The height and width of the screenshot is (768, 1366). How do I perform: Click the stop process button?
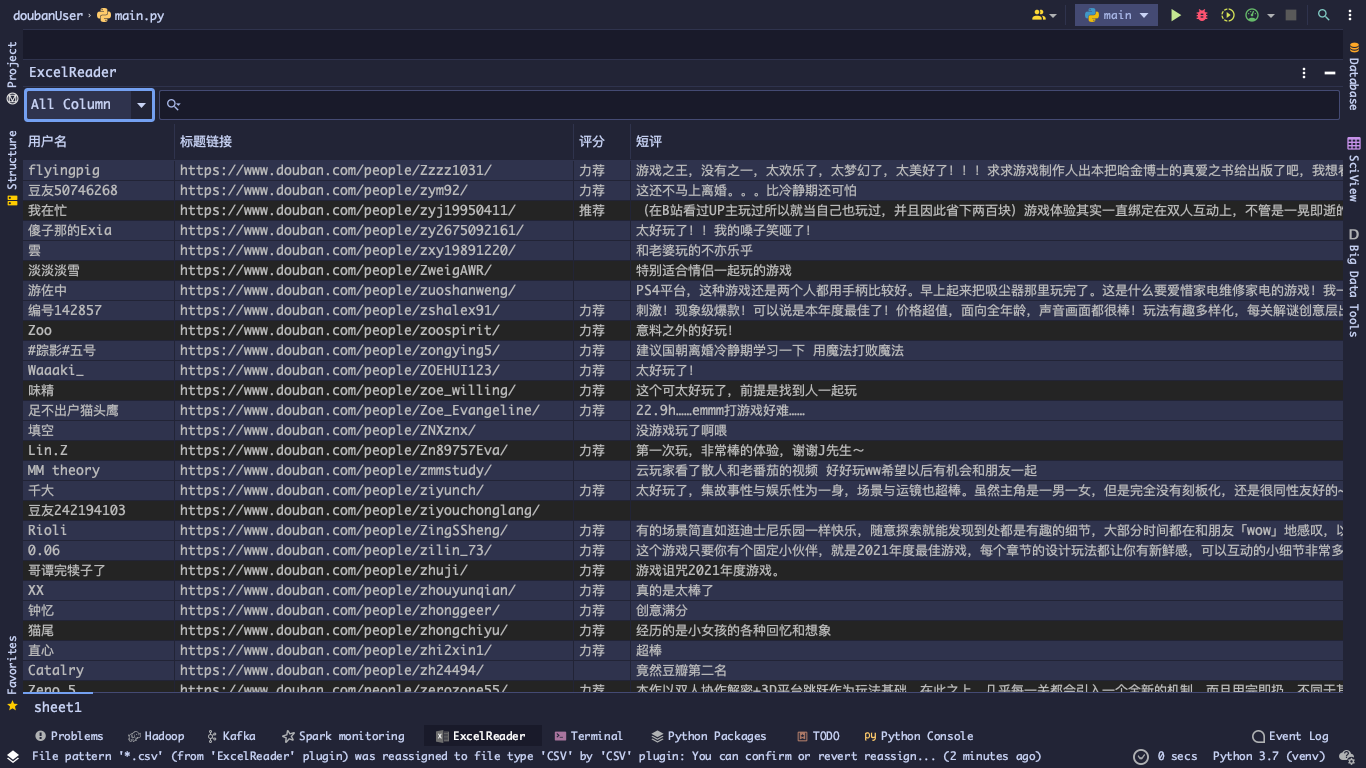[1291, 15]
